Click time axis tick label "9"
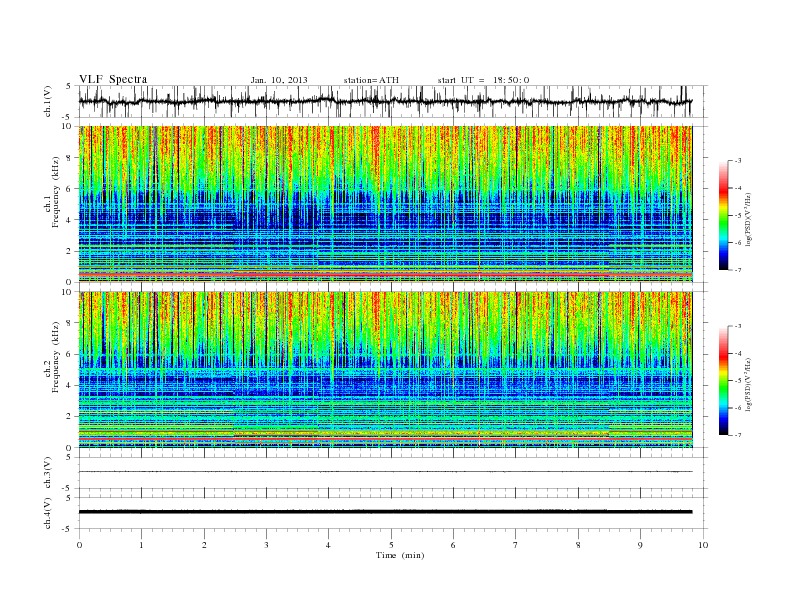 pos(640,545)
